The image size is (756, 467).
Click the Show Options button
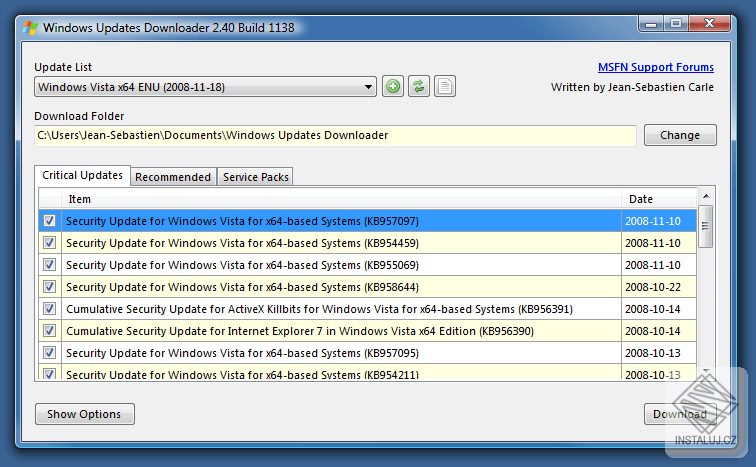(84, 414)
